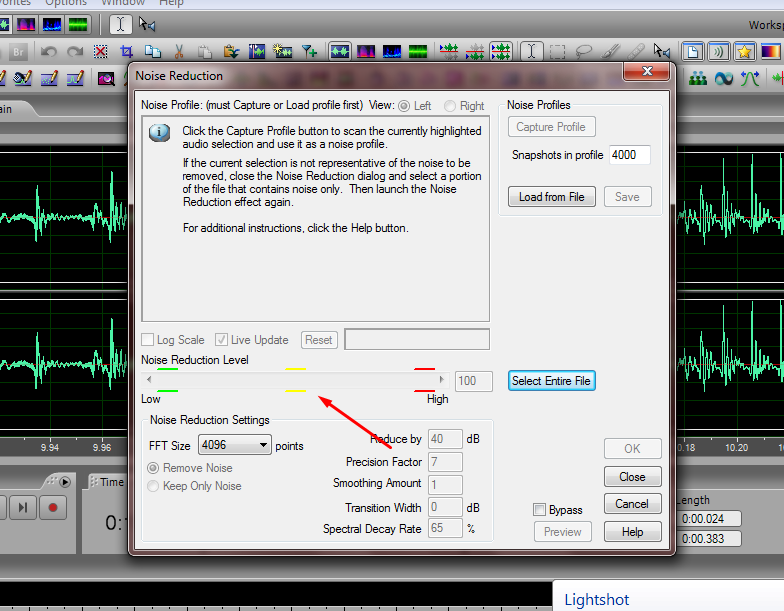Image resolution: width=784 pixels, height=611 pixels.
Task: Switch to Spectral Phase Display in top toolbar
Action: tap(78, 24)
